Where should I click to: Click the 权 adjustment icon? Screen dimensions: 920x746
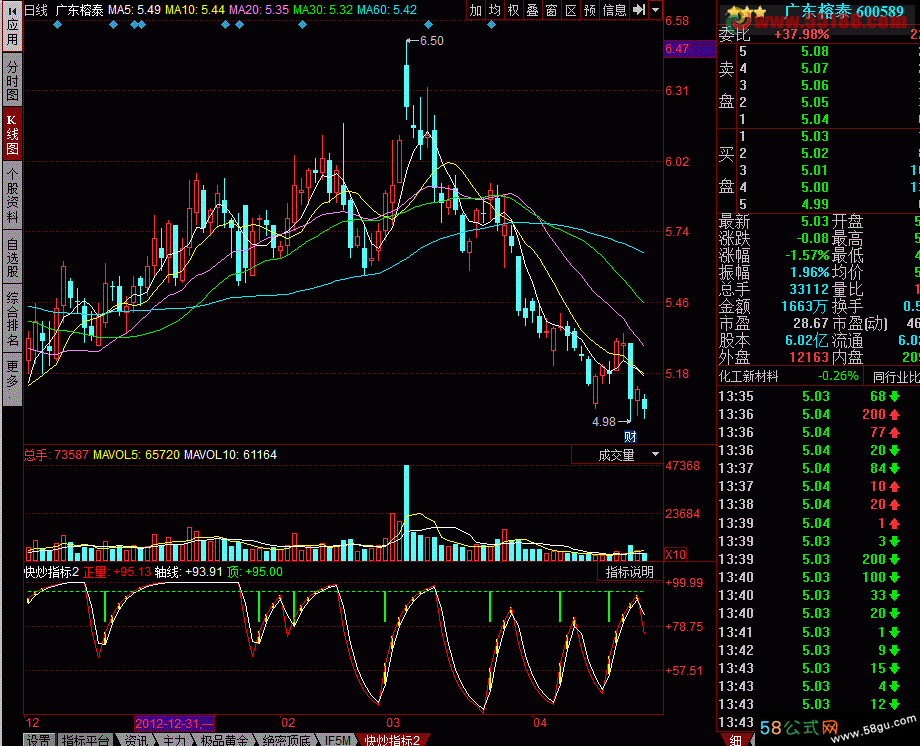[513, 10]
